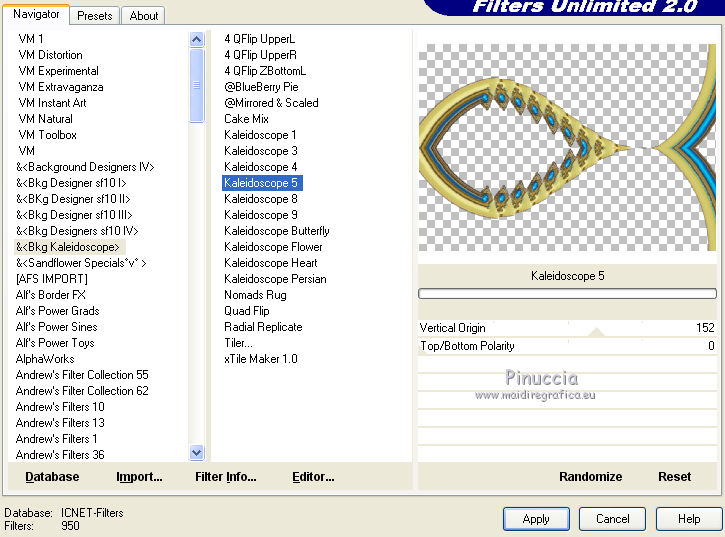Choose Alf's Power Sines category
Image resolution: width=725 pixels, height=537 pixels.
click(56, 327)
